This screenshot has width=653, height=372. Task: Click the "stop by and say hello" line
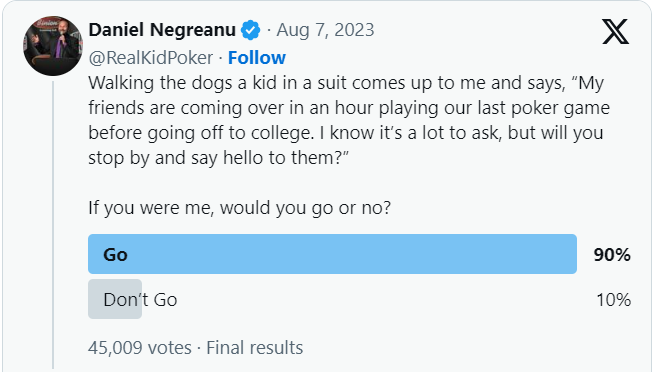tap(218, 158)
